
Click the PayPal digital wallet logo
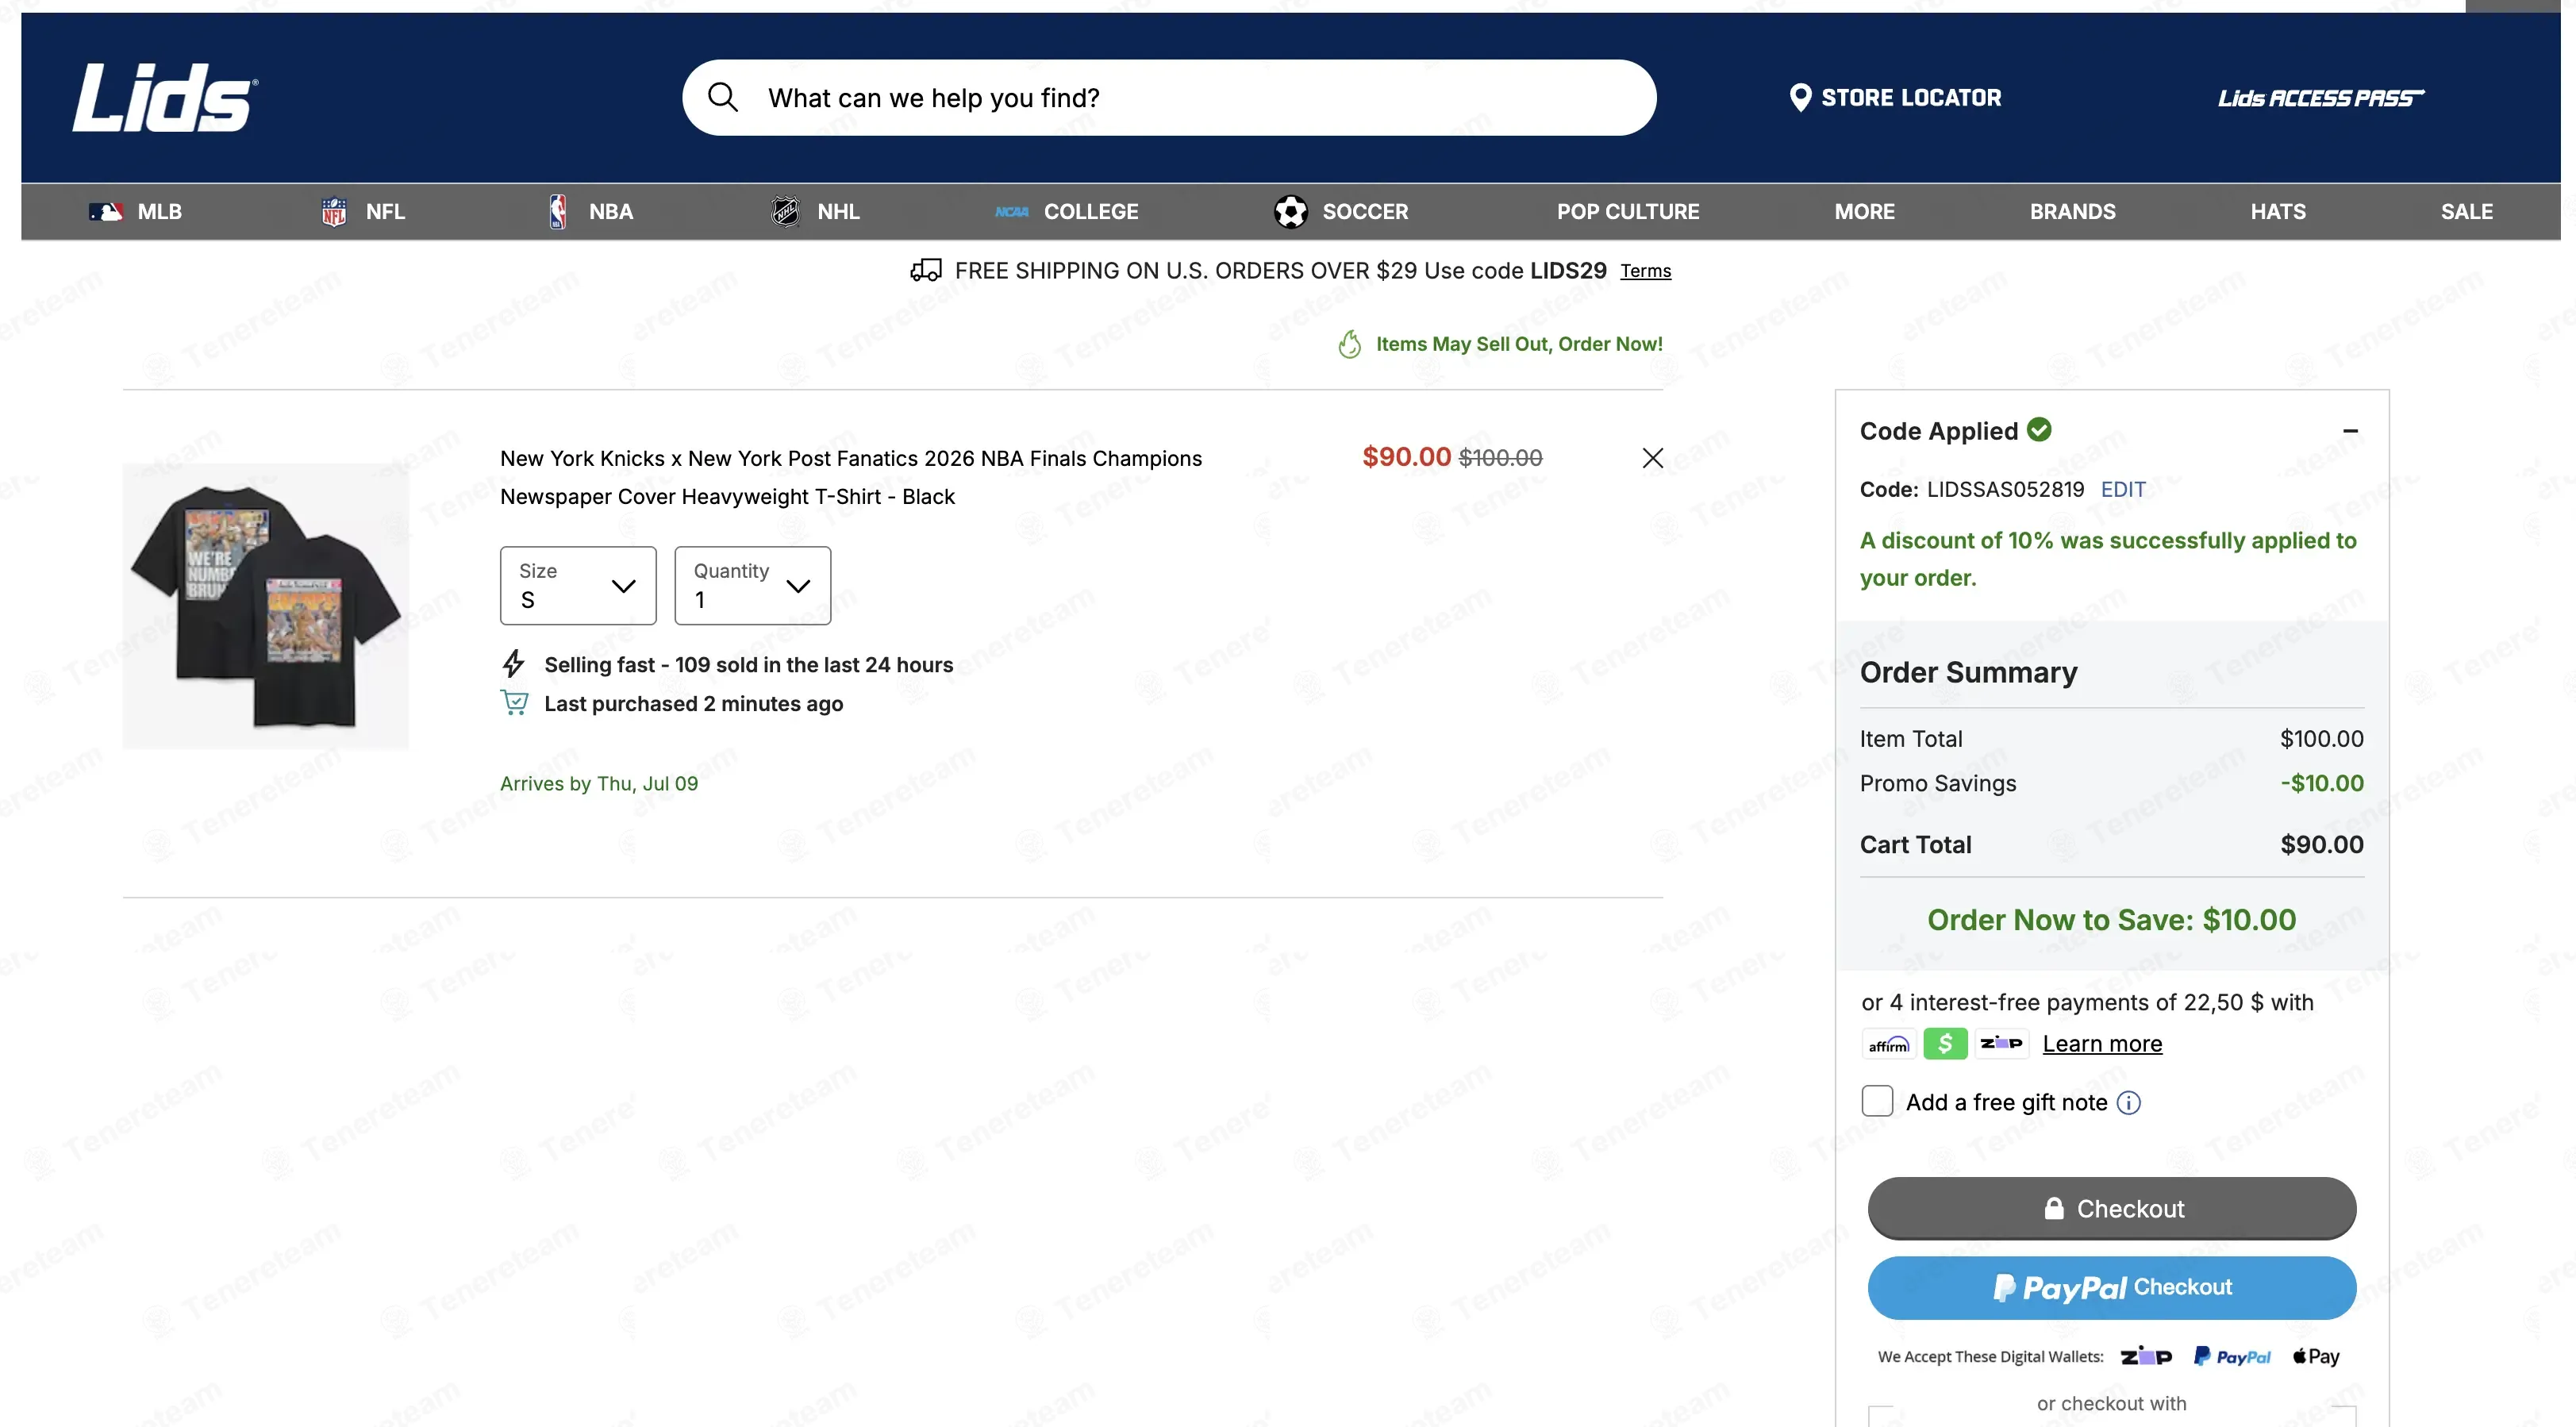[2232, 1356]
